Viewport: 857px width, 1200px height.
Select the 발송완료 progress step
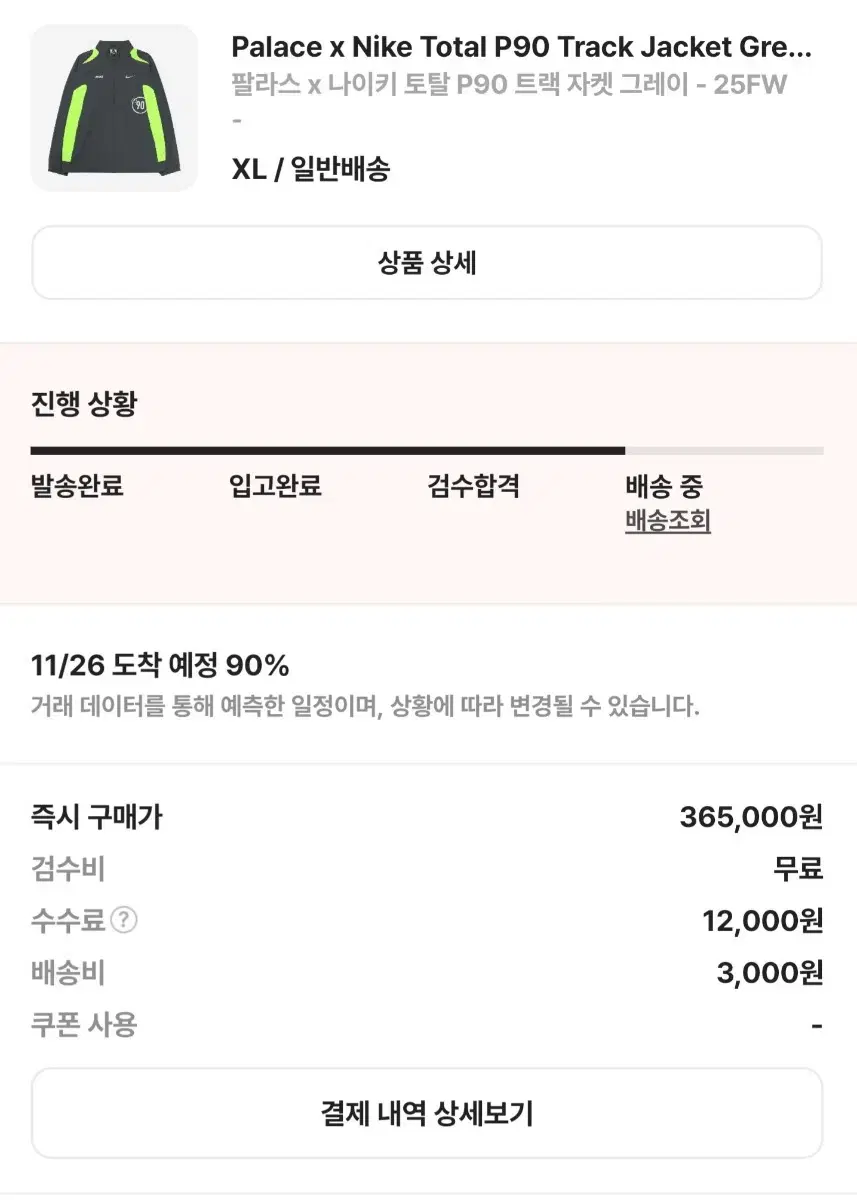tap(77, 487)
